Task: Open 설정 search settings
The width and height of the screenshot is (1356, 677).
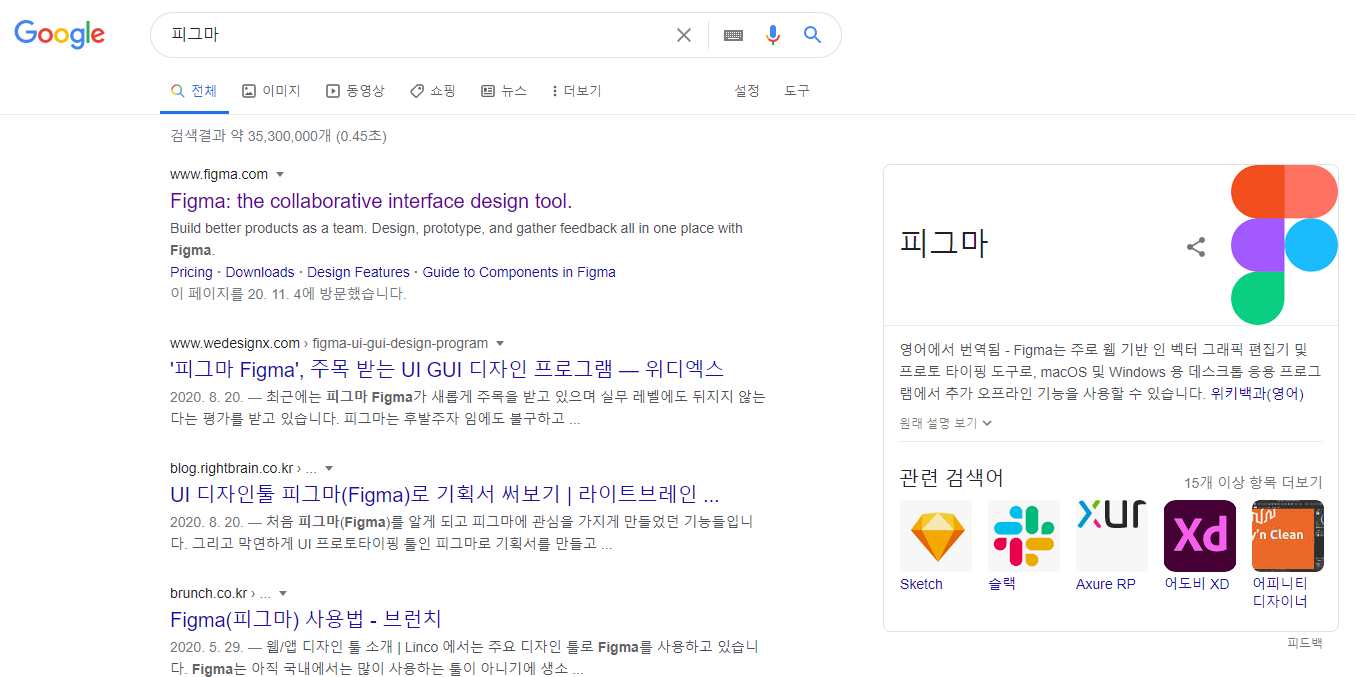Action: pyautogui.click(x=747, y=91)
